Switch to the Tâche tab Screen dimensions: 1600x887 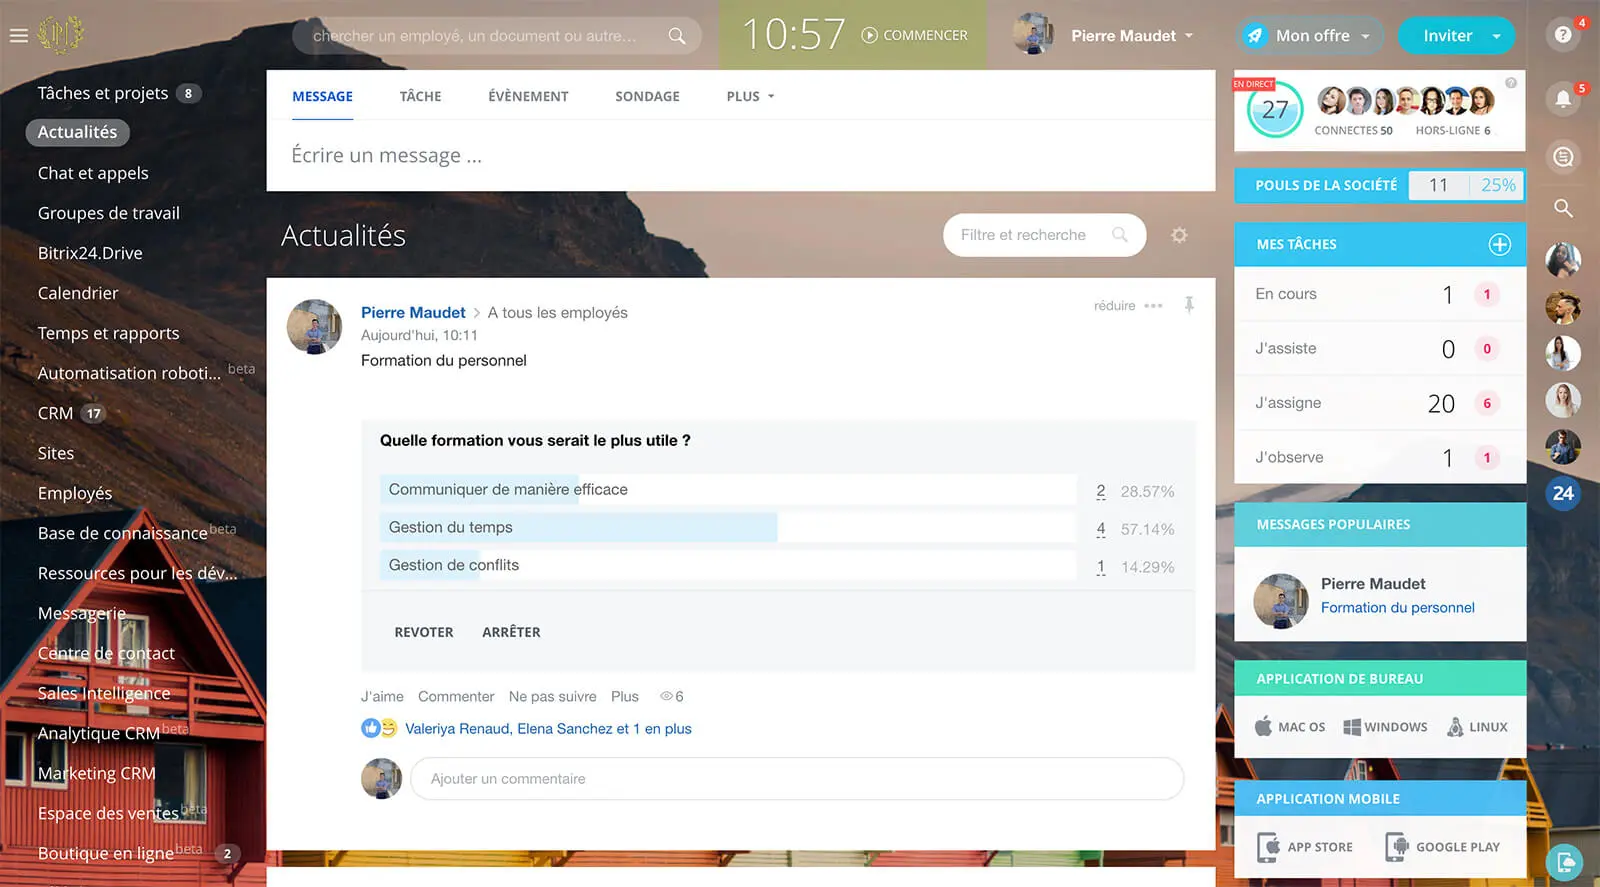(420, 96)
